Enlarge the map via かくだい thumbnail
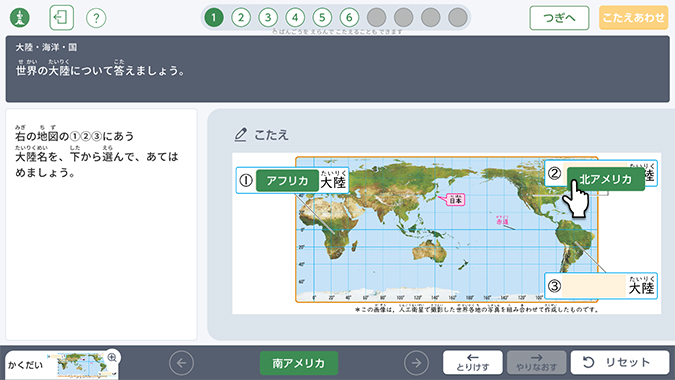Image resolution: width=675 pixels, height=380 pixels. [61, 365]
